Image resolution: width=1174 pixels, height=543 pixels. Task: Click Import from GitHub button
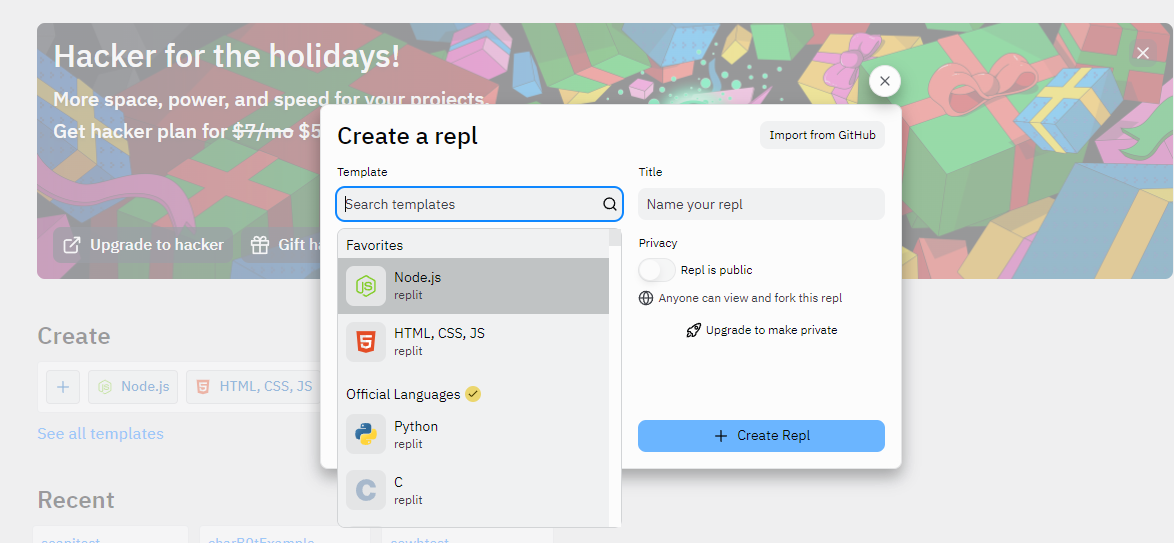tap(822, 136)
